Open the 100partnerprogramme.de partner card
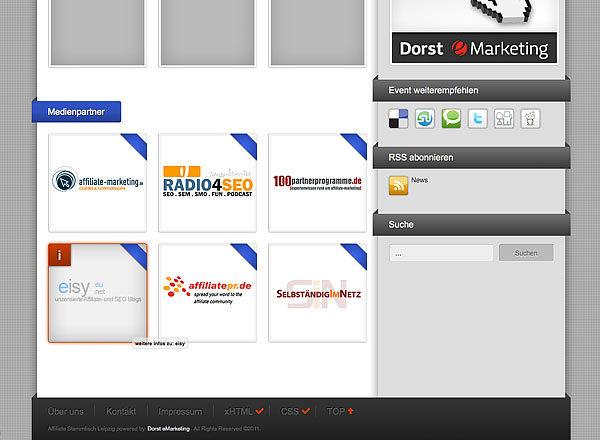 (318, 183)
